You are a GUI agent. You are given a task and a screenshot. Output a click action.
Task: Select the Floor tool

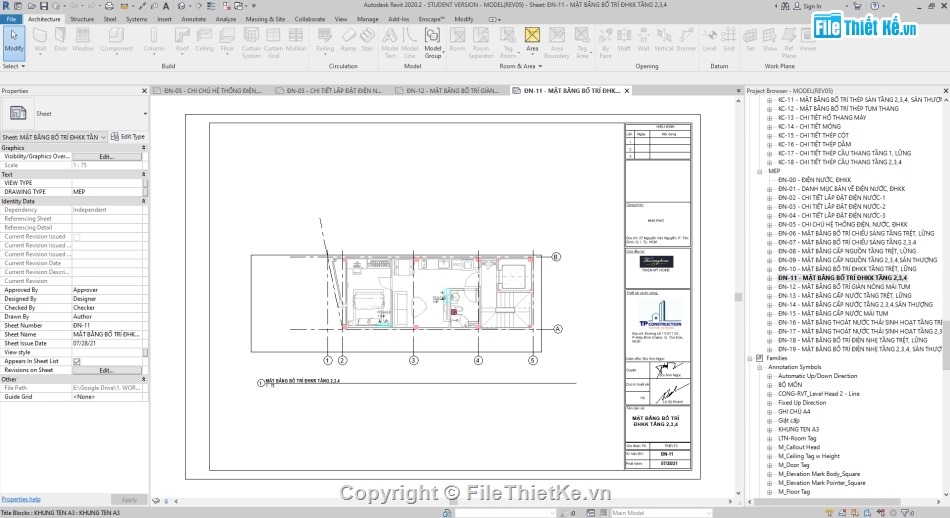227,39
